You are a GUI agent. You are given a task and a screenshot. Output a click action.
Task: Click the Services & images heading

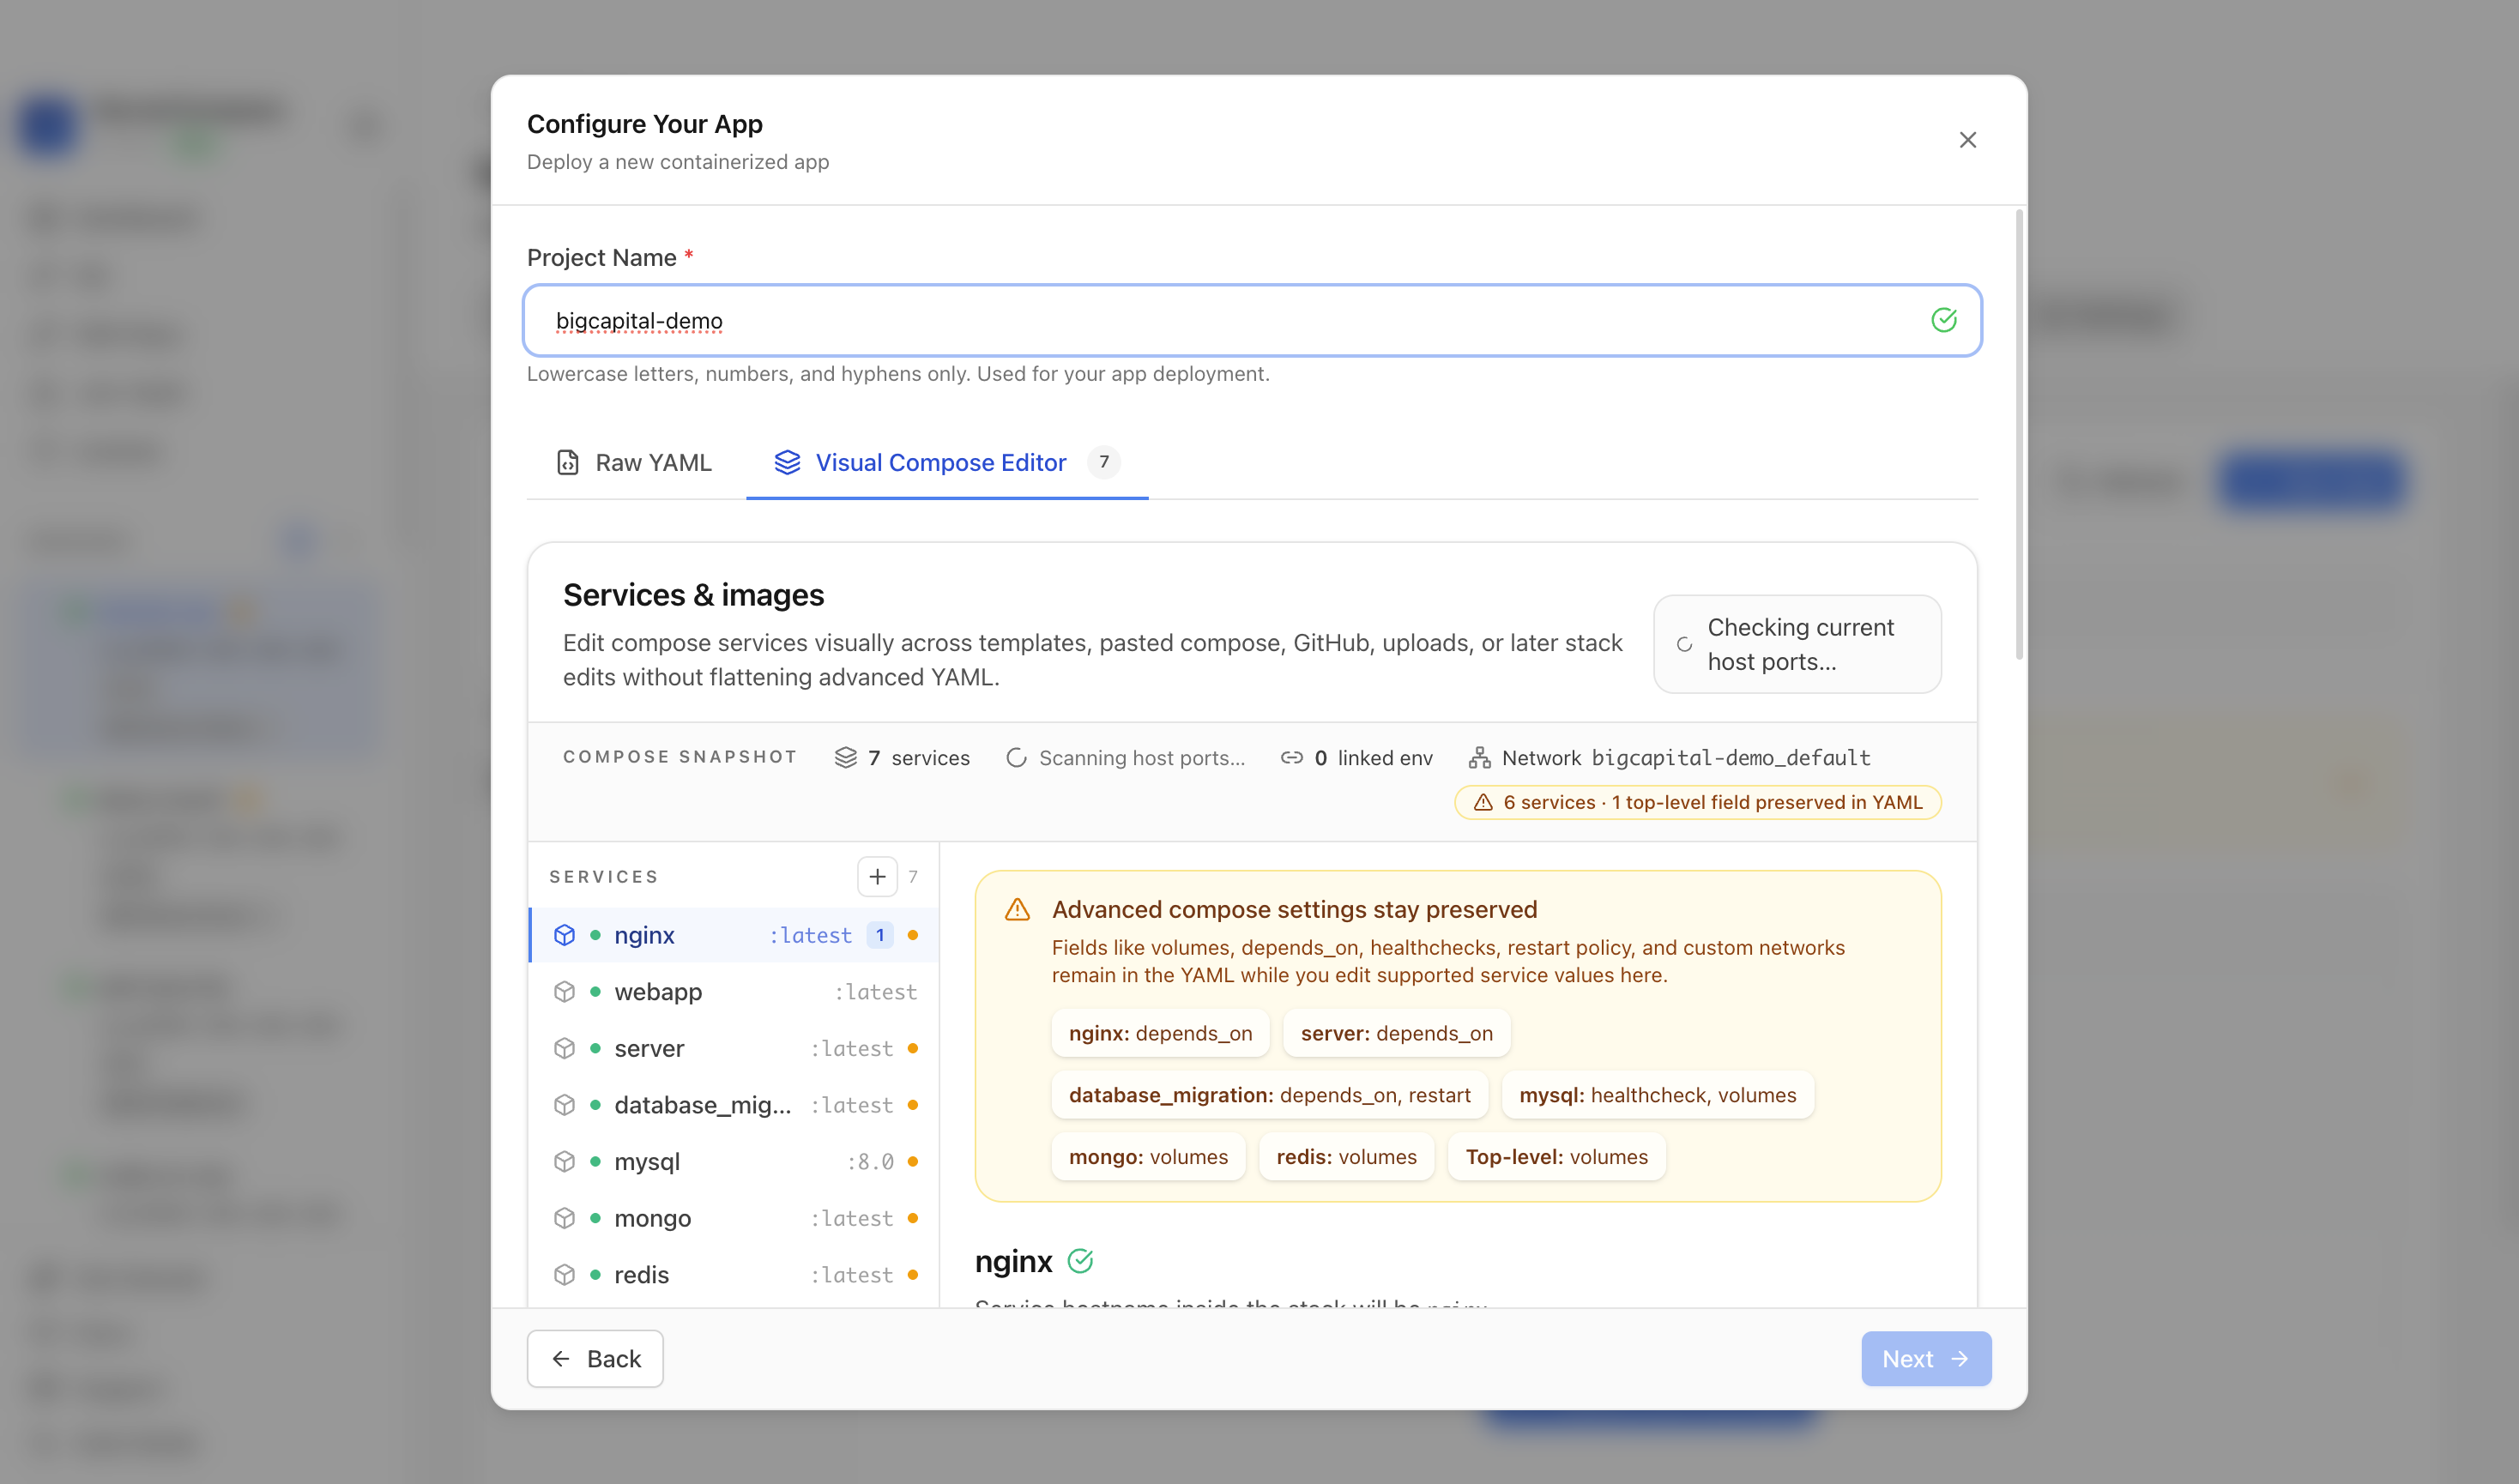(x=693, y=595)
